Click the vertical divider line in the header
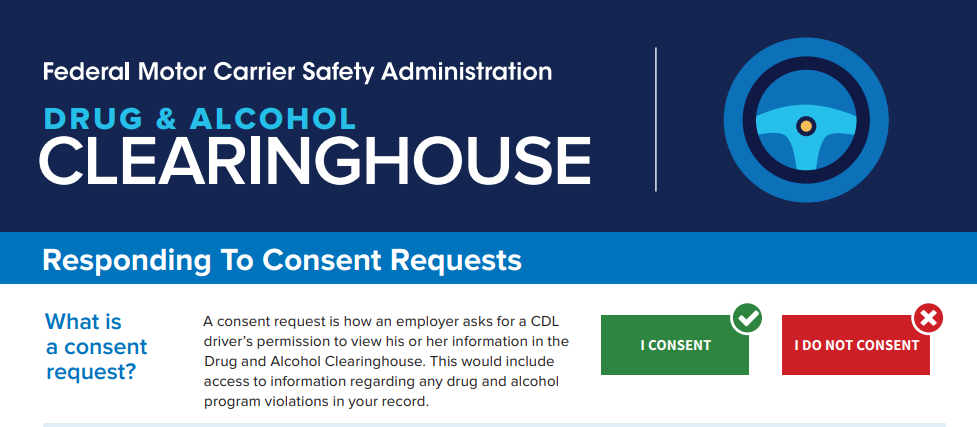The height and width of the screenshot is (427, 977). point(656,119)
